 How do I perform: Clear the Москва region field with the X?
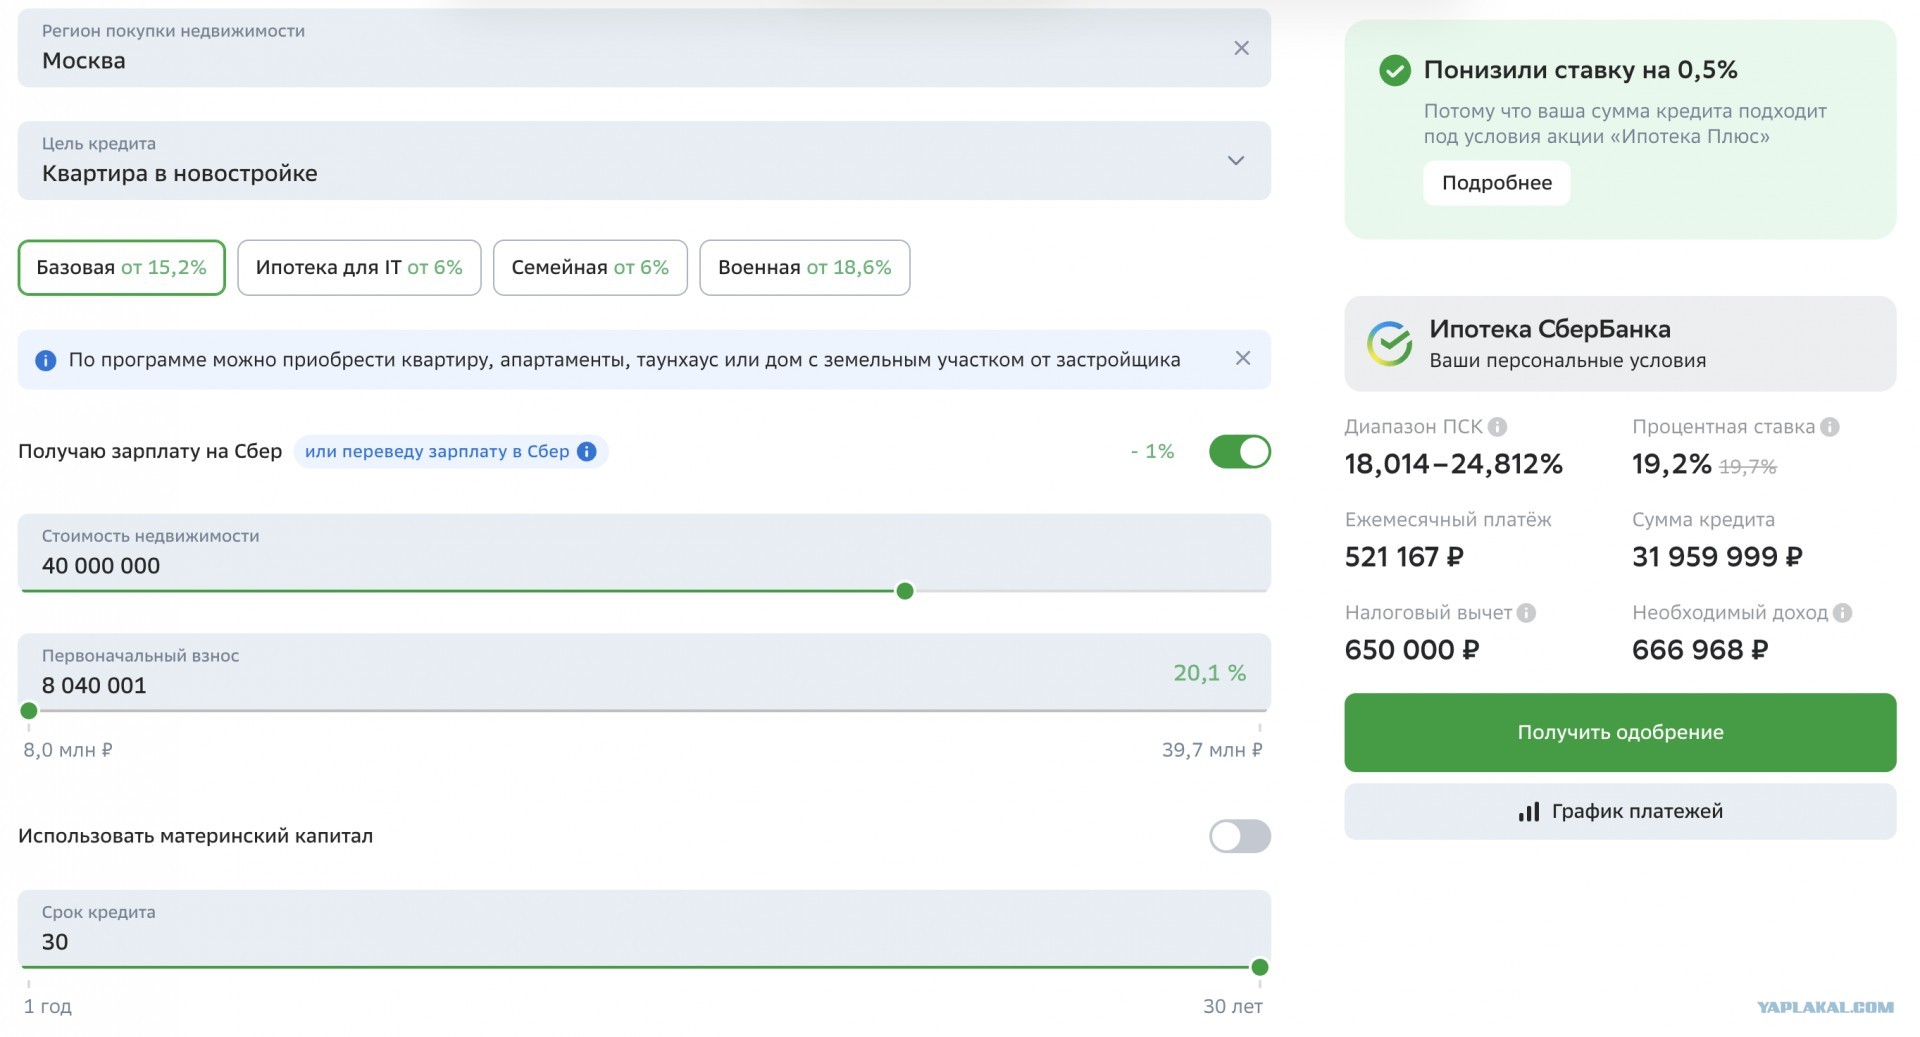point(1241,48)
